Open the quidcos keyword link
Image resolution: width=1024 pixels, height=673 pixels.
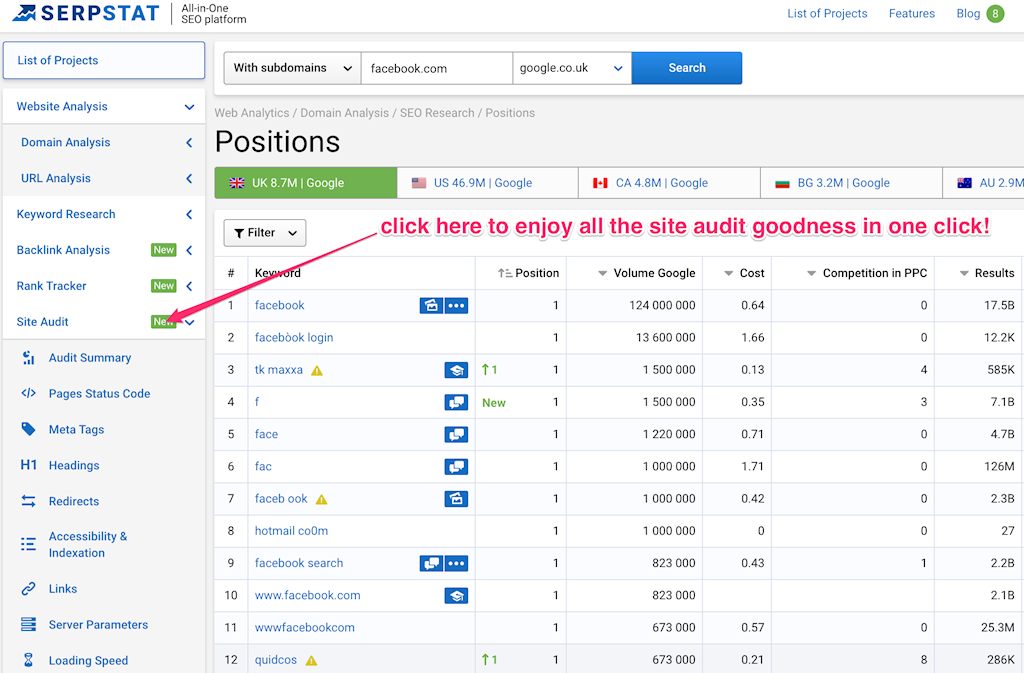point(276,660)
